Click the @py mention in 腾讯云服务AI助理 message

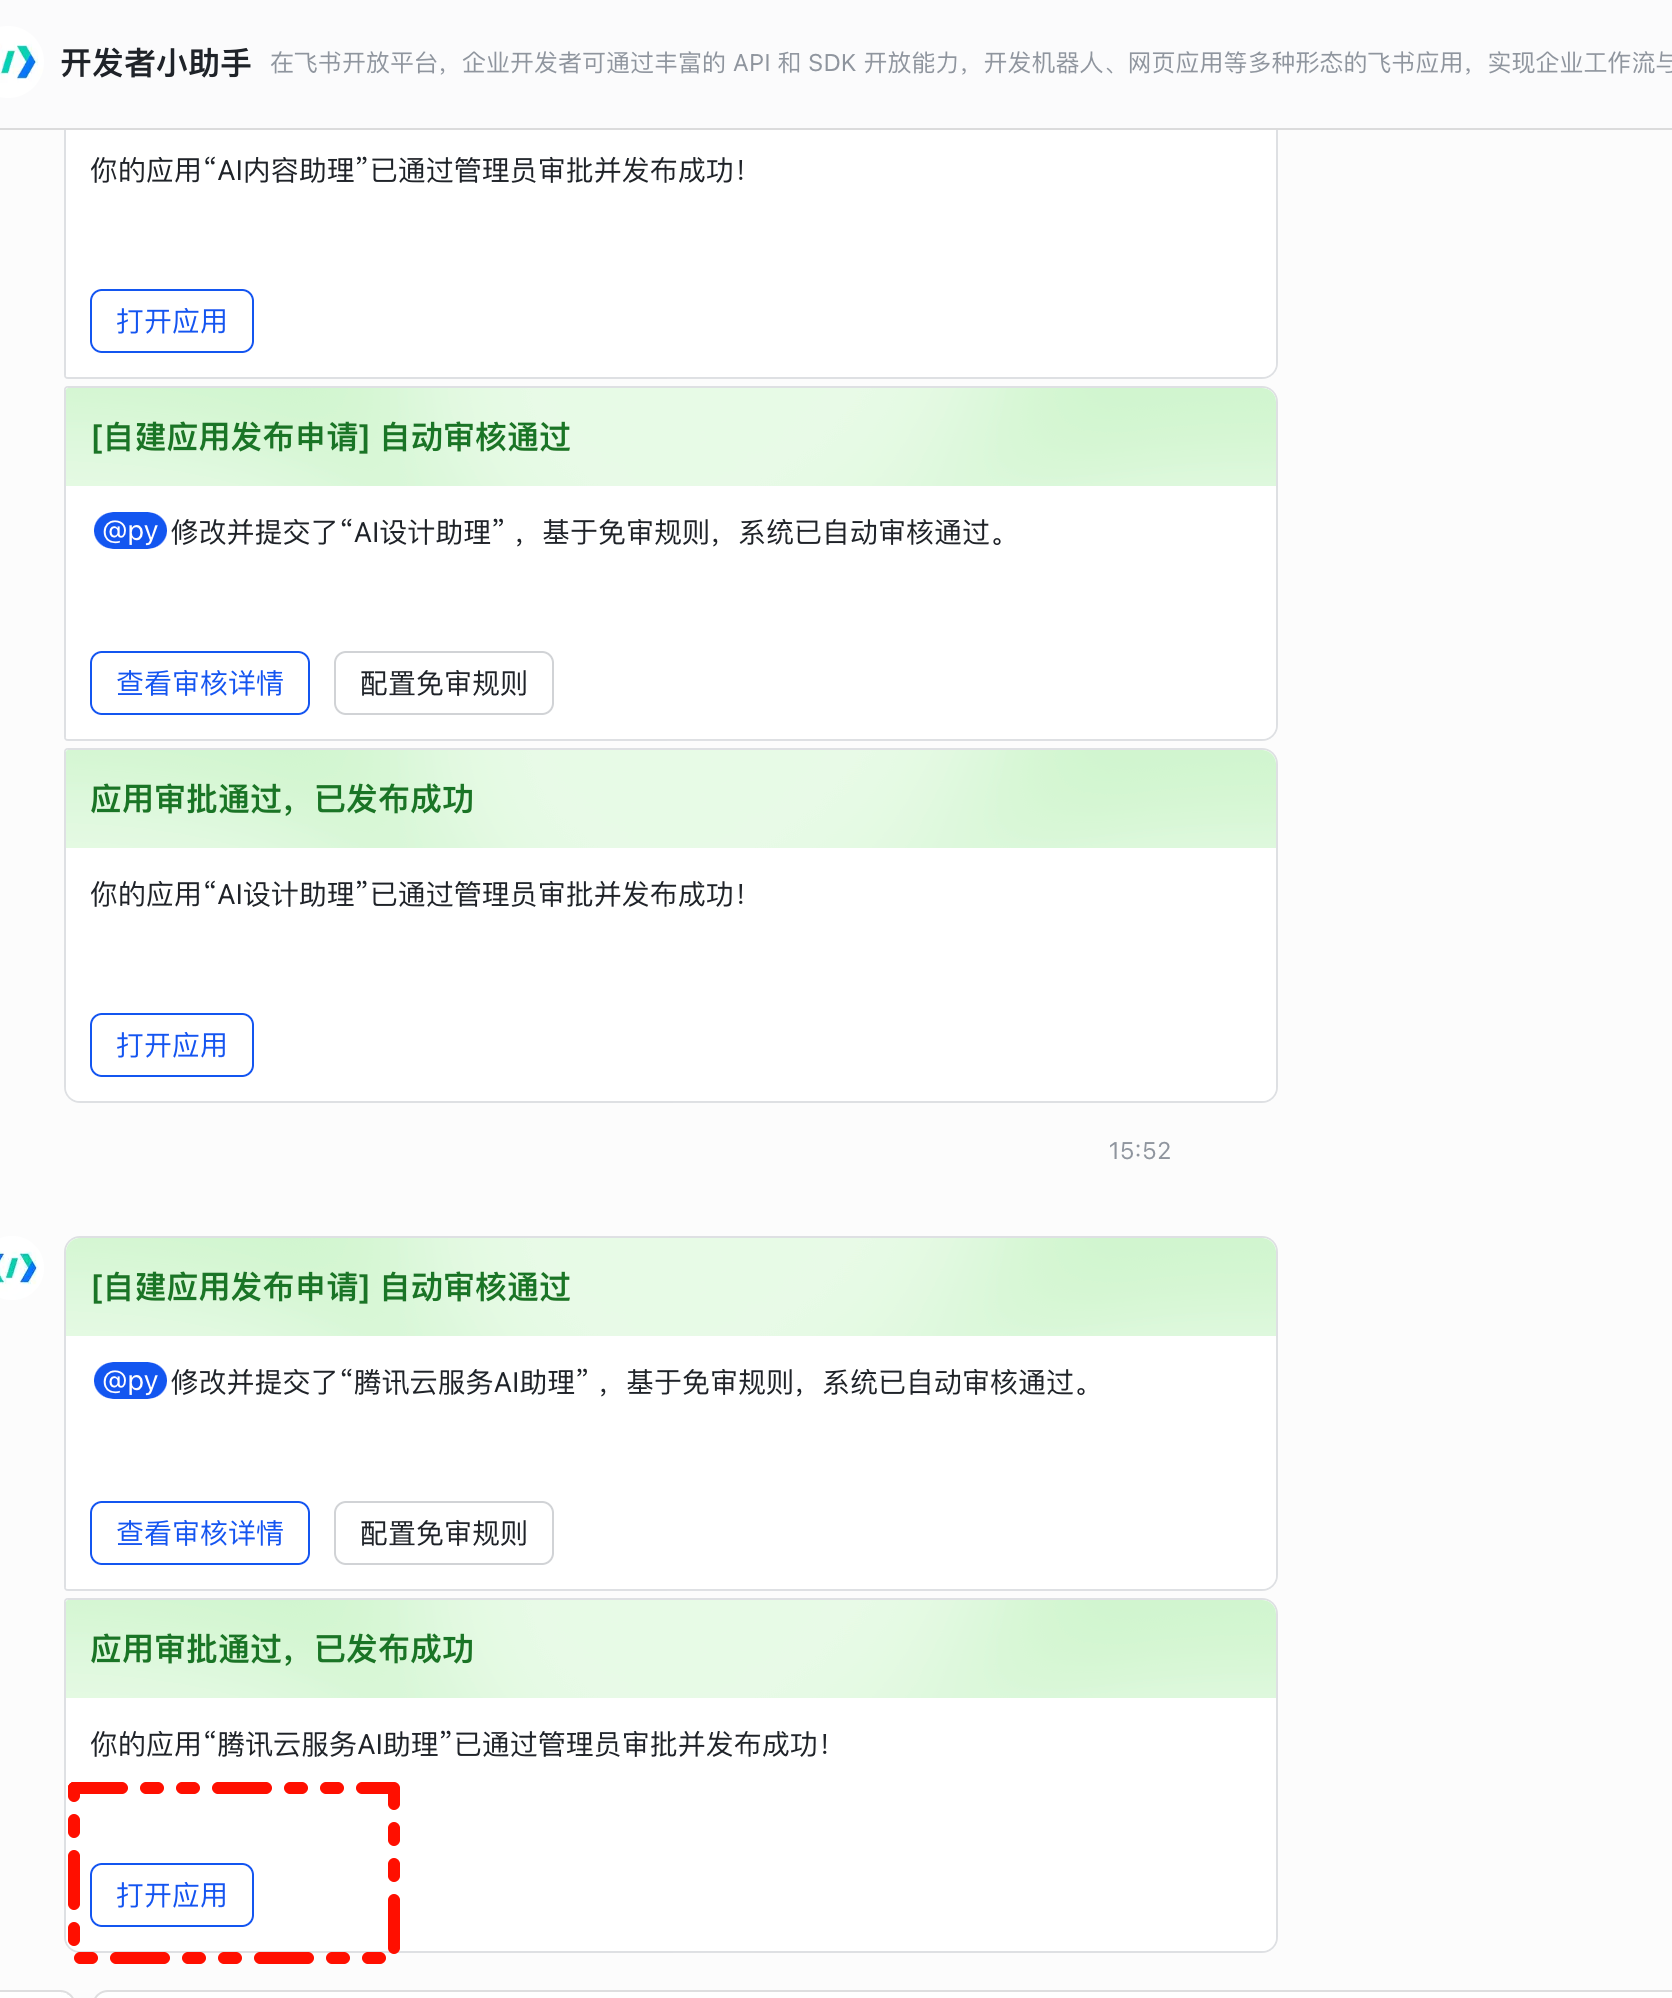click(128, 1382)
